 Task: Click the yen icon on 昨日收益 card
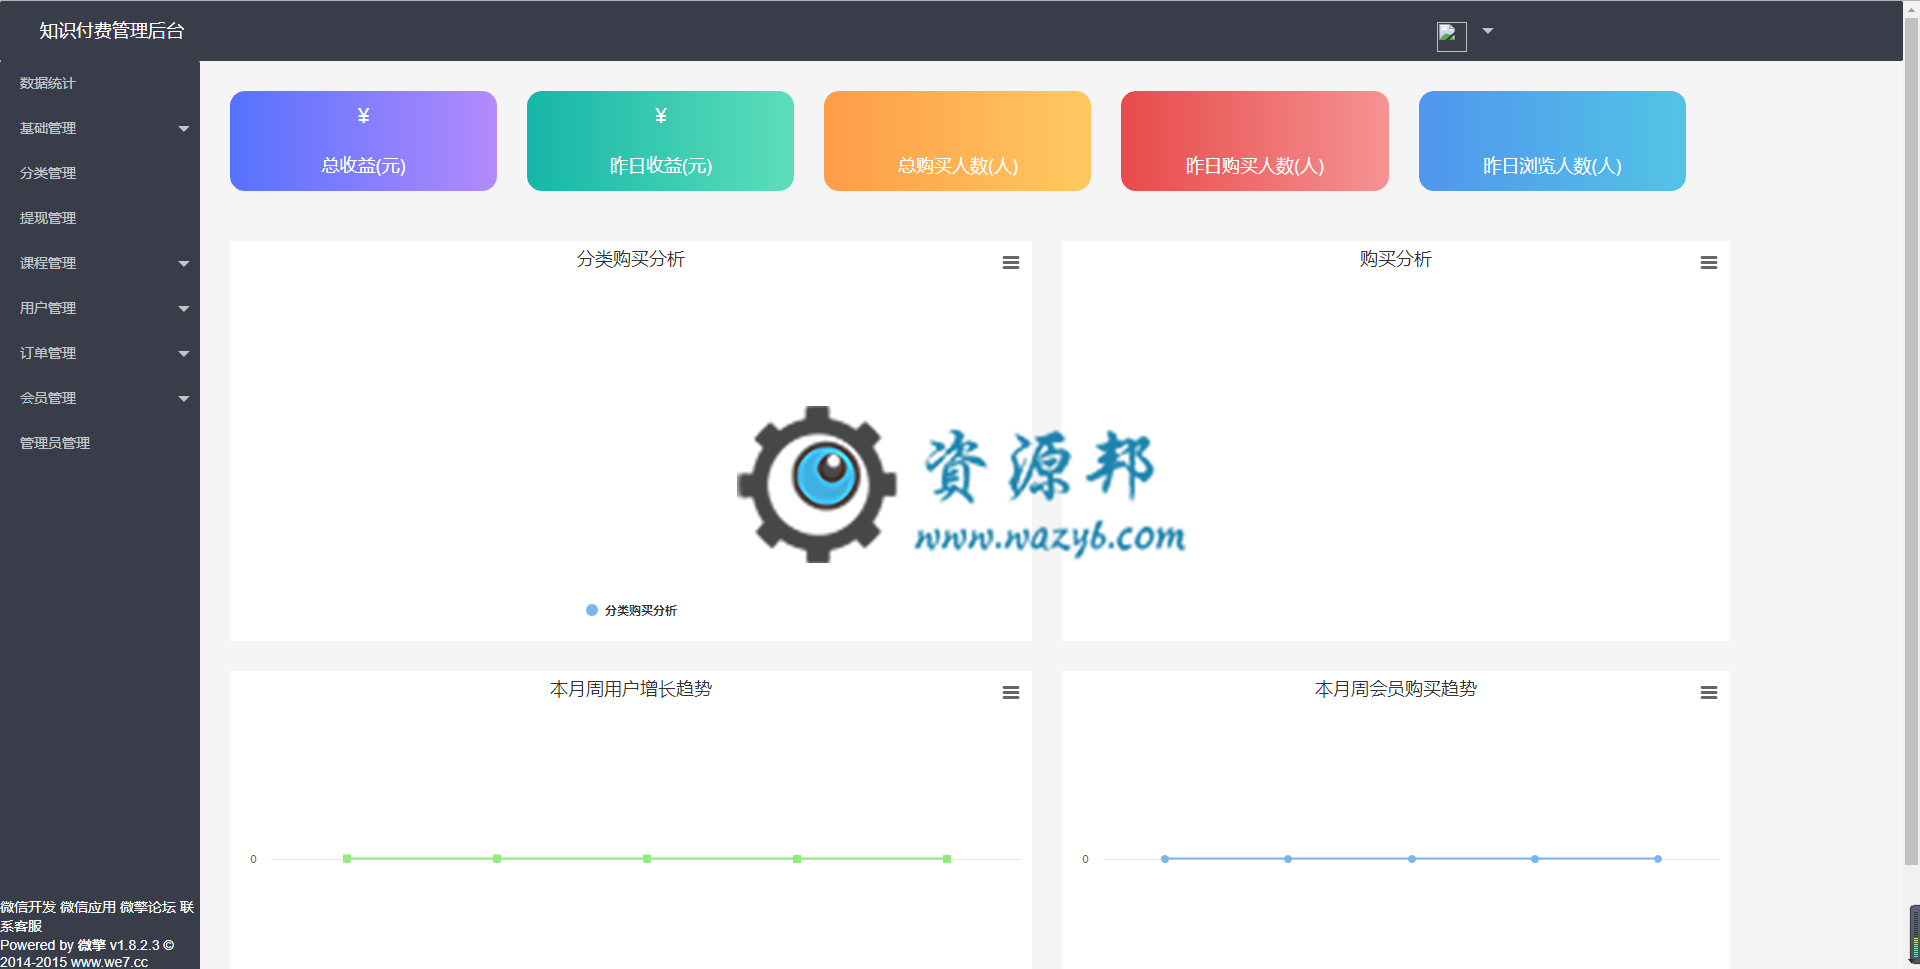[x=661, y=116]
